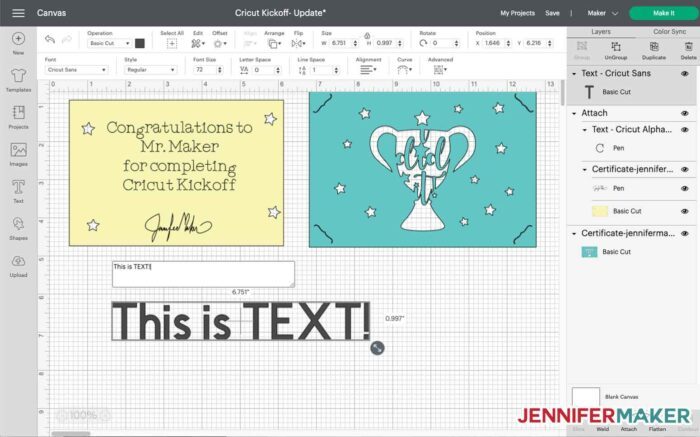The height and width of the screenshot is (437, 700).
Task: Open the Advanced text options
Action: click(440, 70)
